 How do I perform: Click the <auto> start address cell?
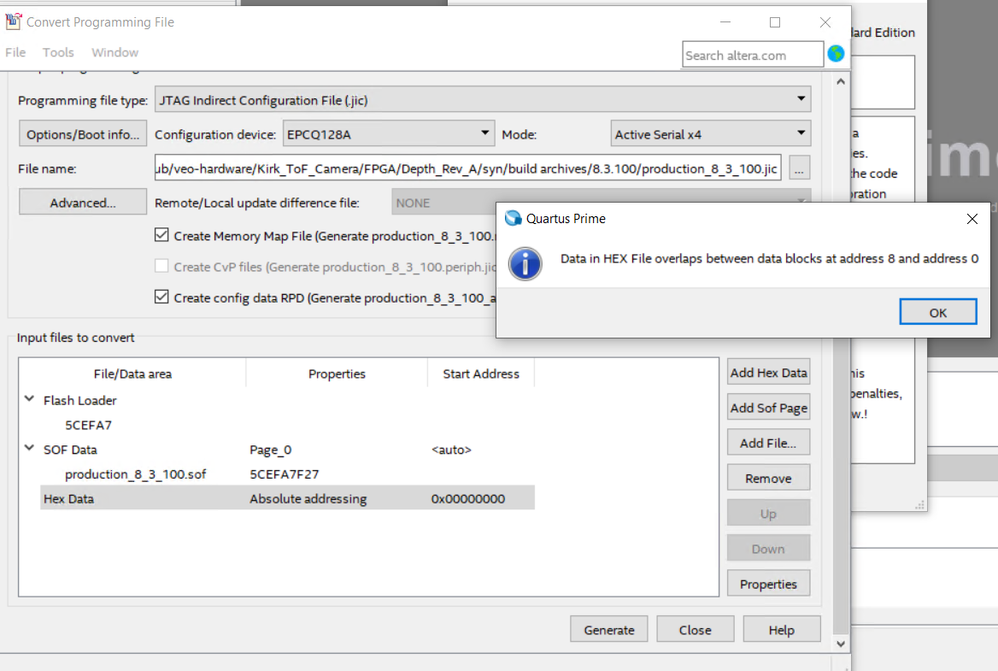coord(451,449)
